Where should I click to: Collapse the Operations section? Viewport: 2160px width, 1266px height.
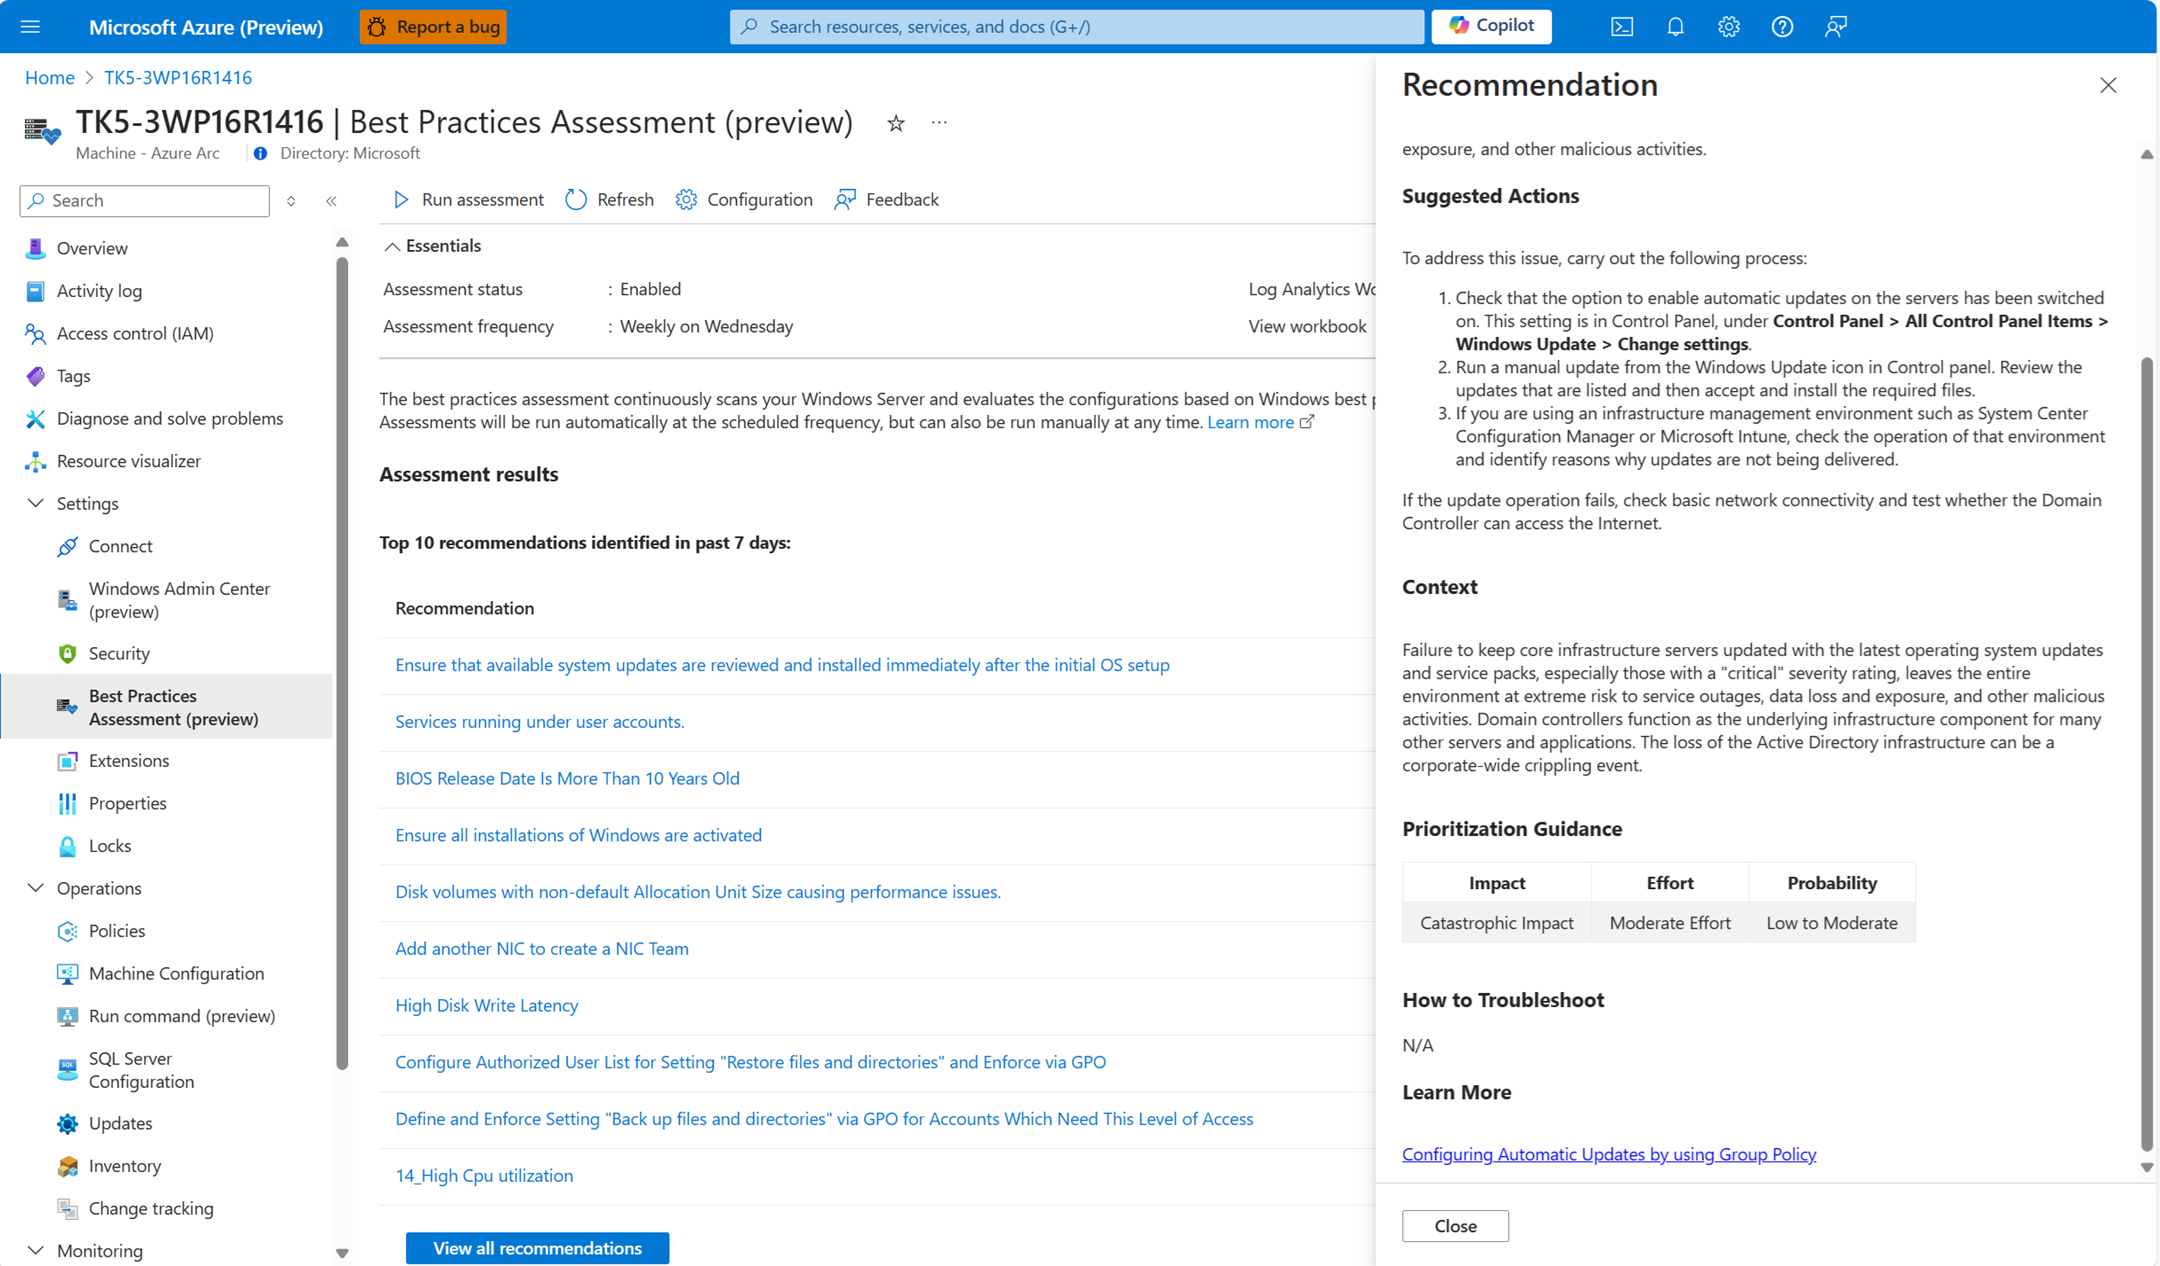pos(35,888)
